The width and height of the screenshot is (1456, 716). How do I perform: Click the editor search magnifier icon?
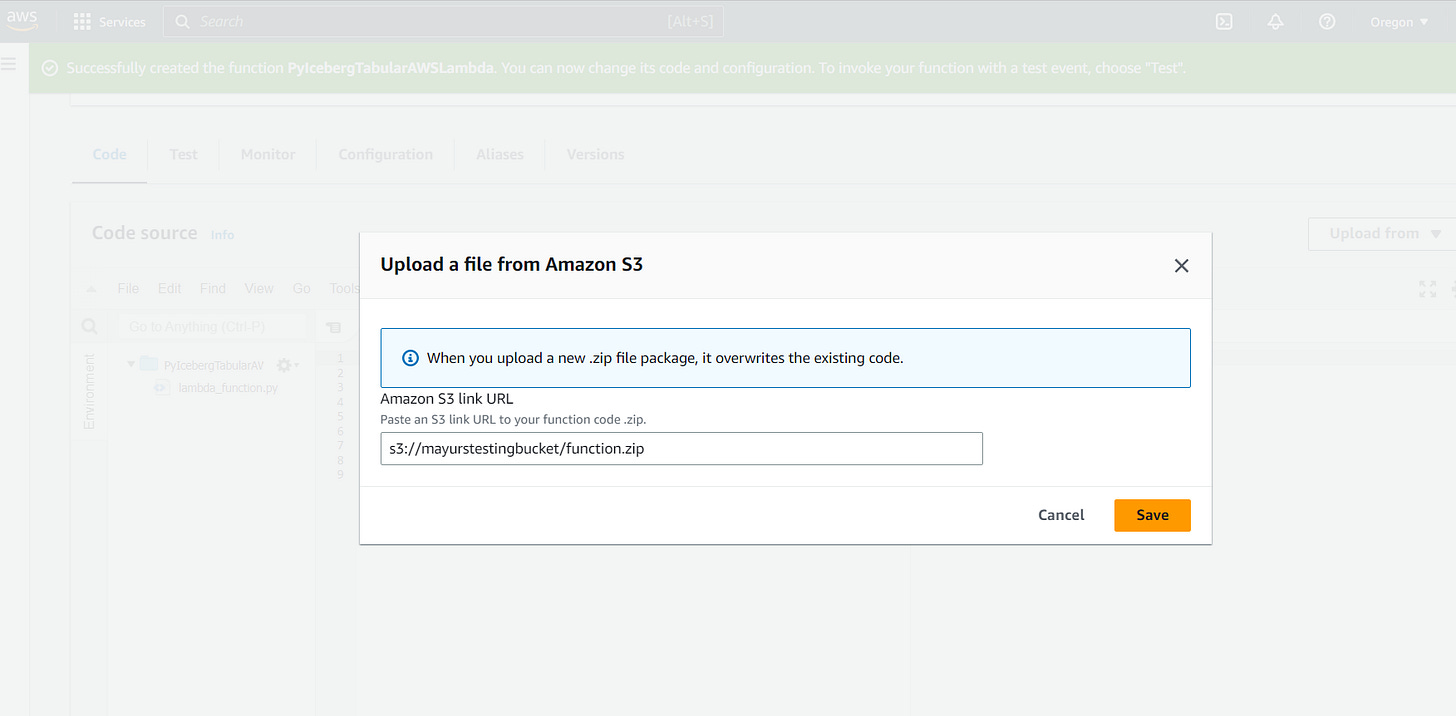click(89, 326)
